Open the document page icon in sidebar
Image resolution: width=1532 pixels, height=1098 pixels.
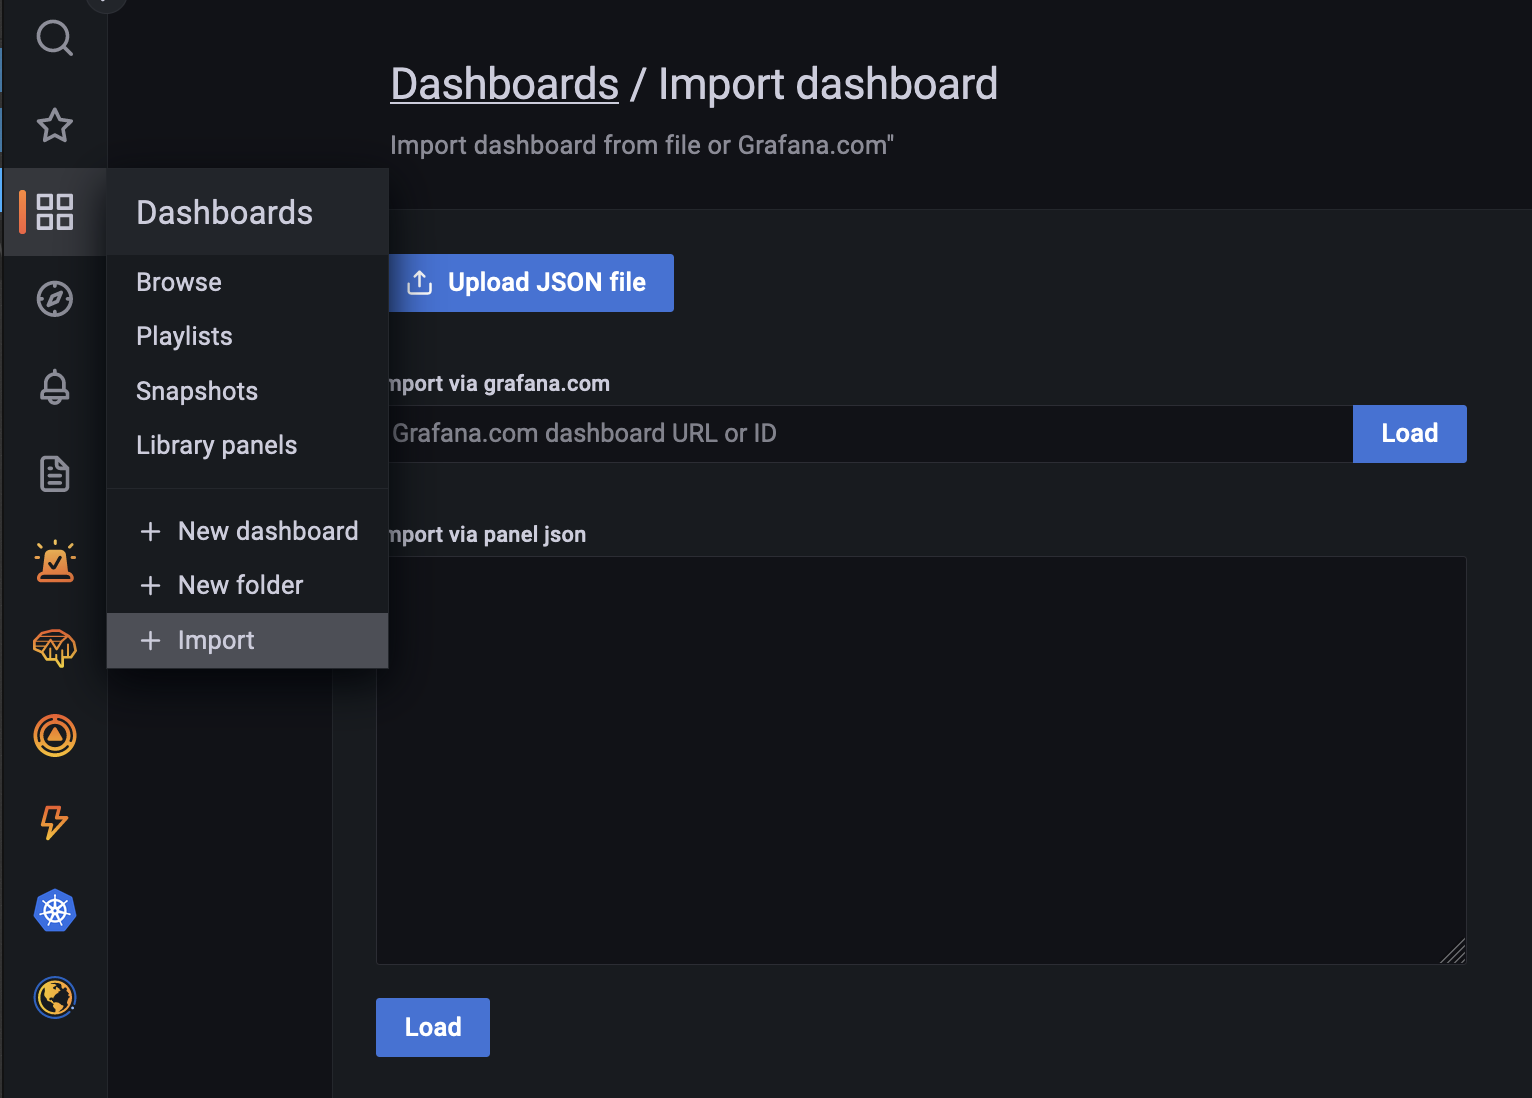pos(55,473)
